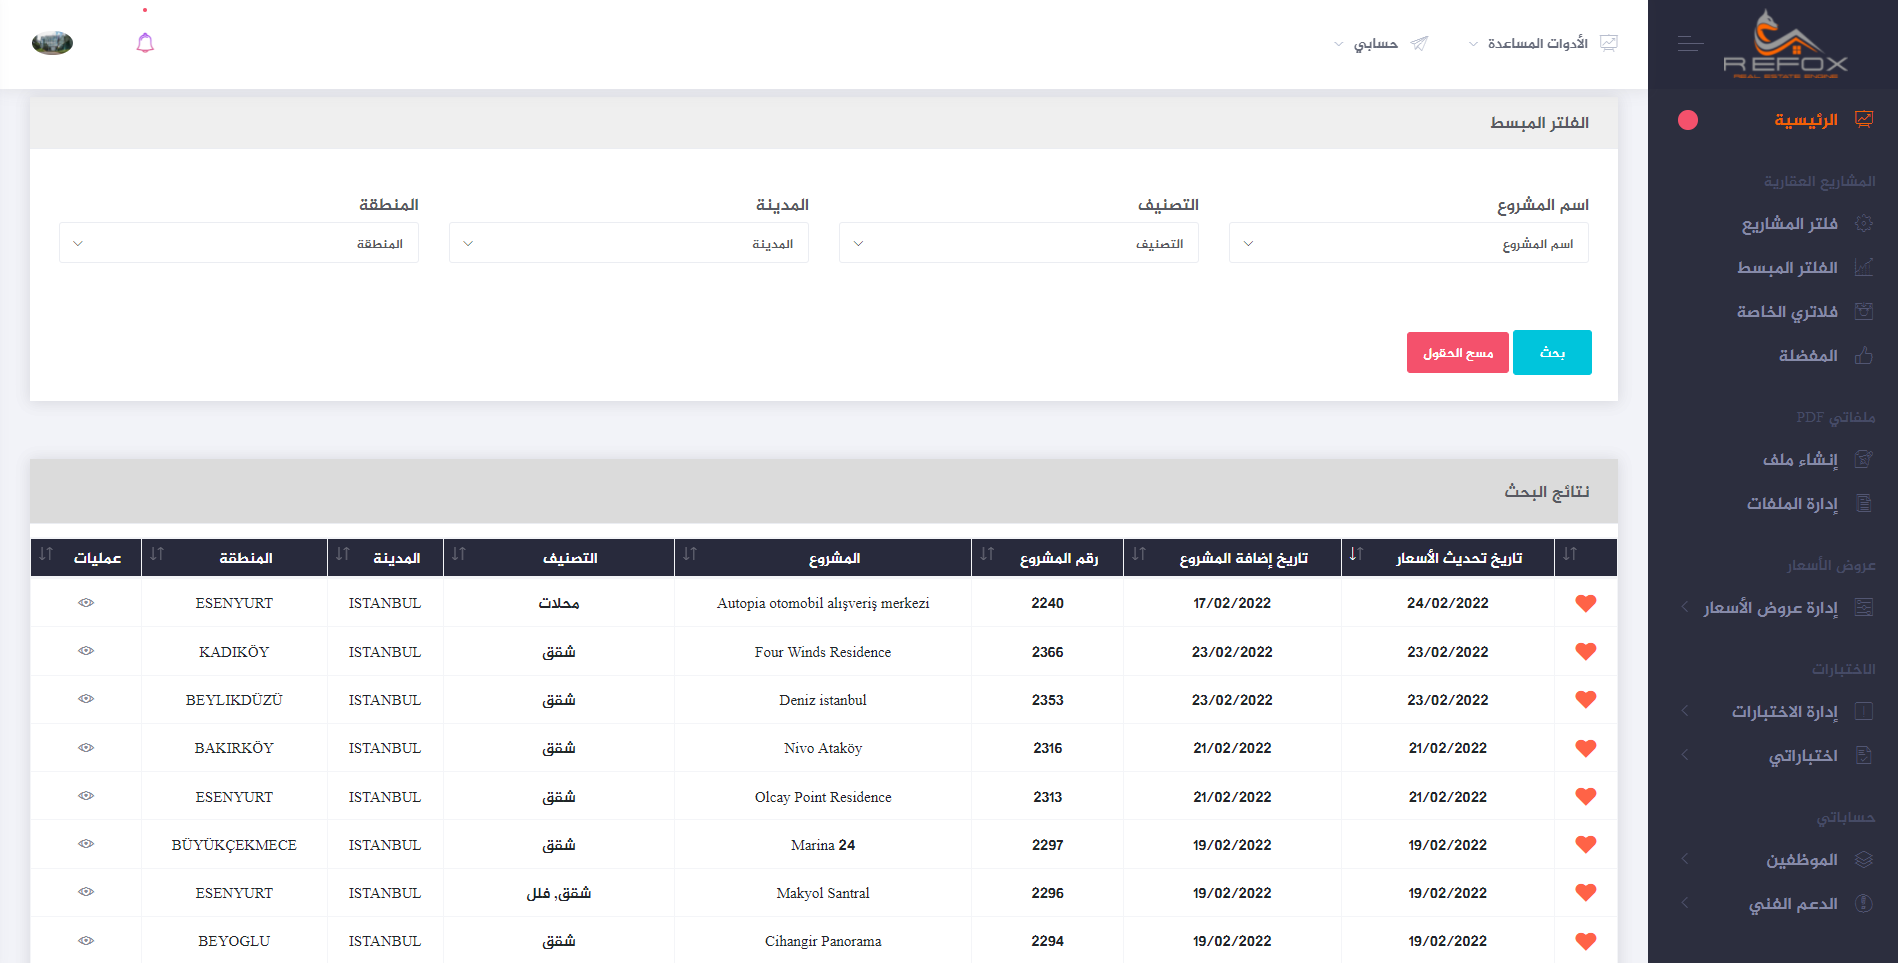Screen dimensions: 1898x963
Task: Click sort icon on رقم المشروع column
Action: [x=987, y=555]
